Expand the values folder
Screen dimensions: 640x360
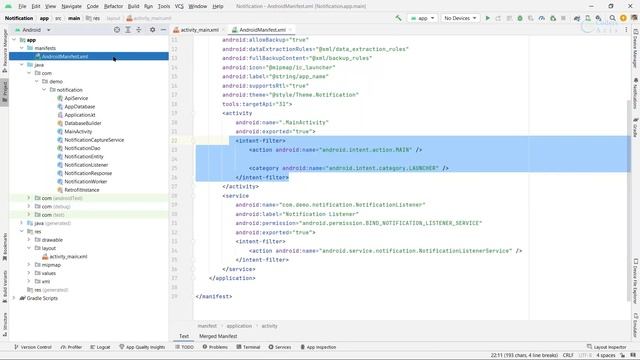[x=29, y=273]
